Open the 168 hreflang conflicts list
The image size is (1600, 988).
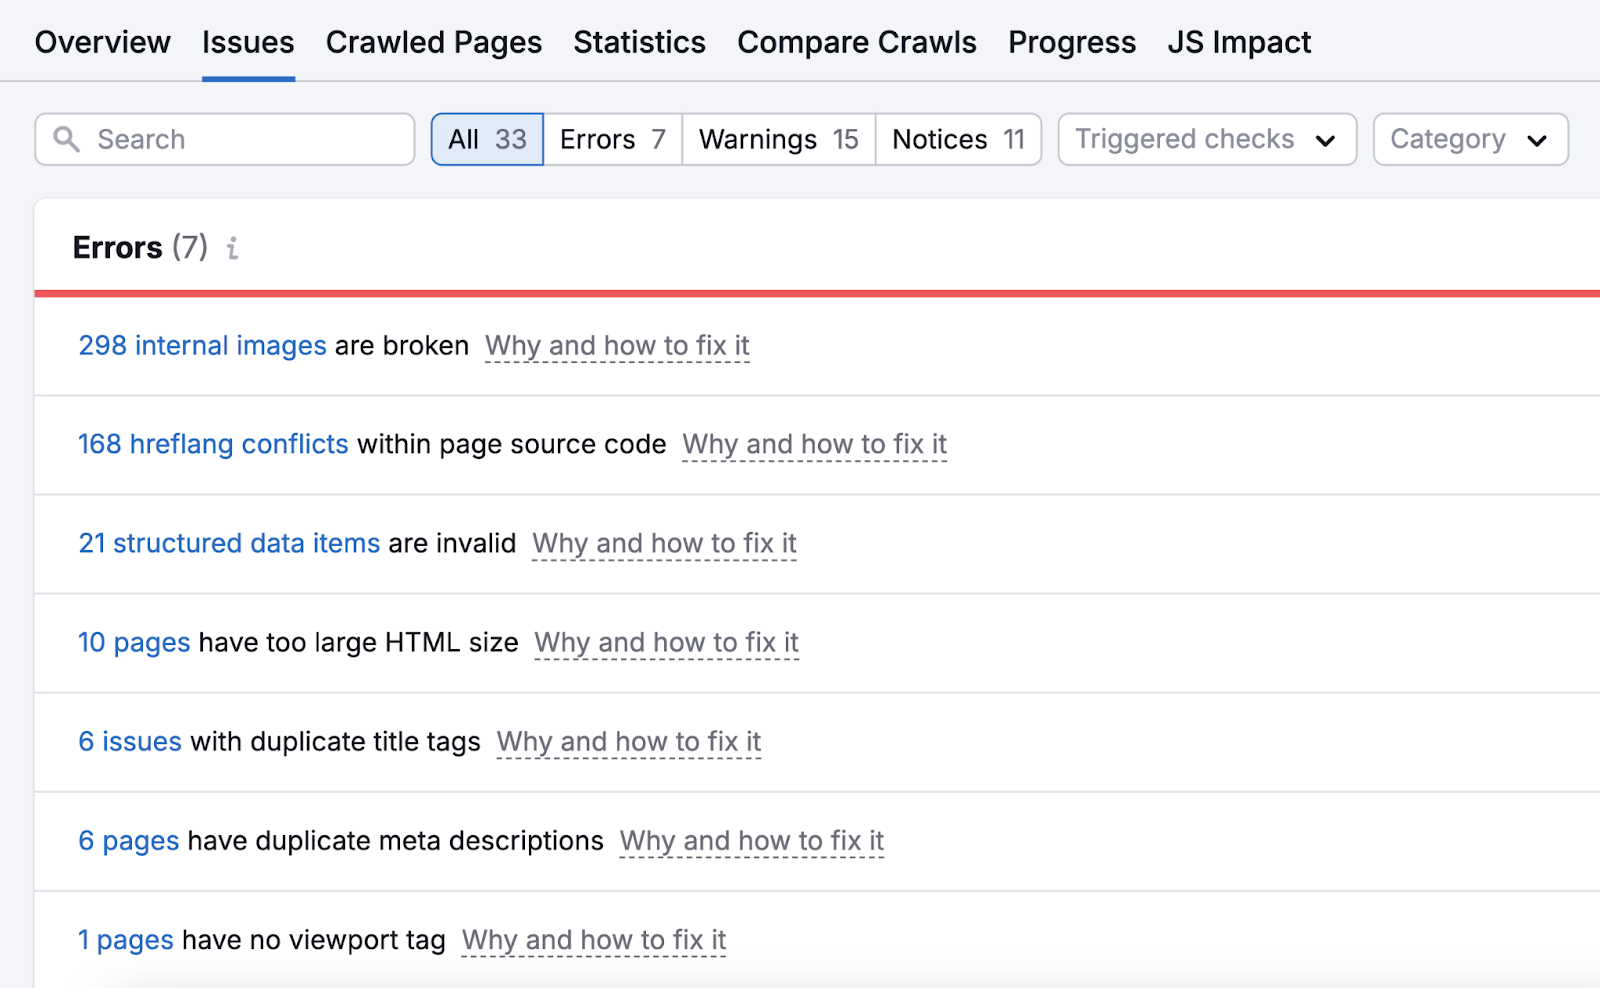pos(212,444)
